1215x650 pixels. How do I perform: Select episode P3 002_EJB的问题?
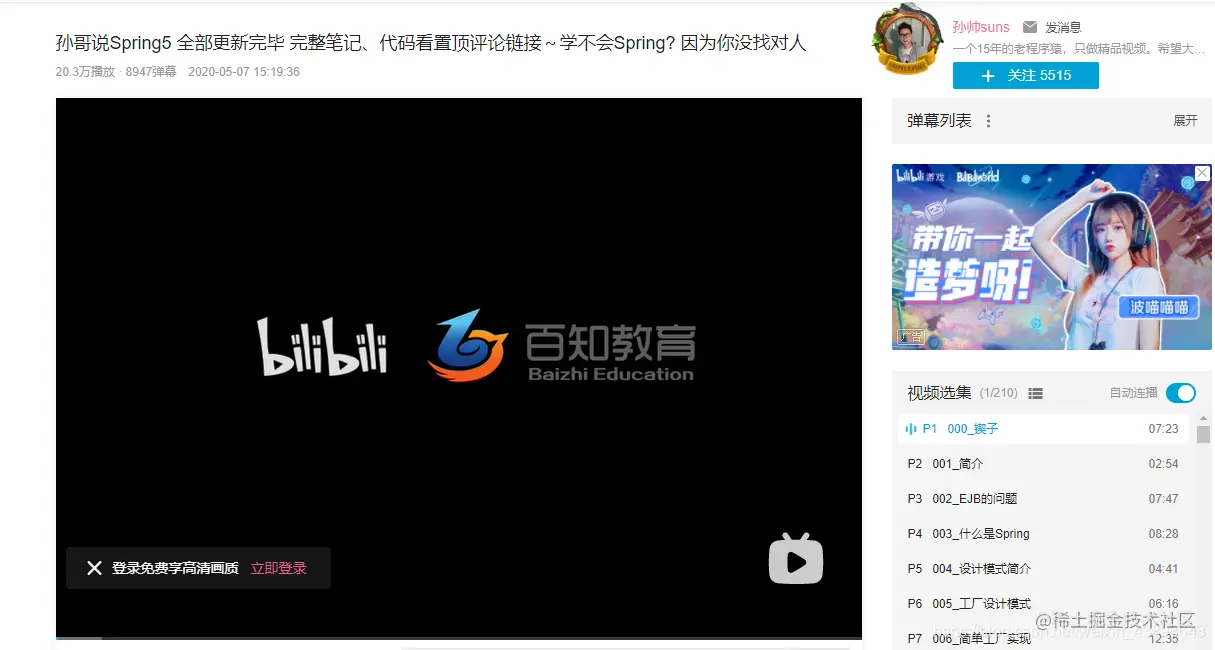click(x=1043, y=499)
